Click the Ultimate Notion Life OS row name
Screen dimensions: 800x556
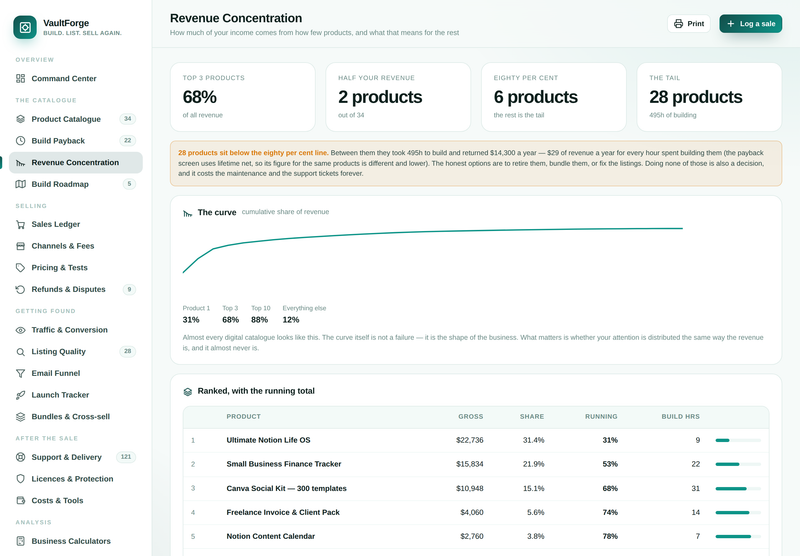(x=268, y=440)
